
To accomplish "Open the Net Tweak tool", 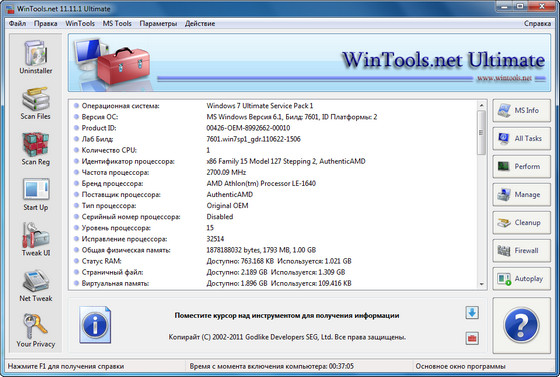I will [x=36, y=286].
